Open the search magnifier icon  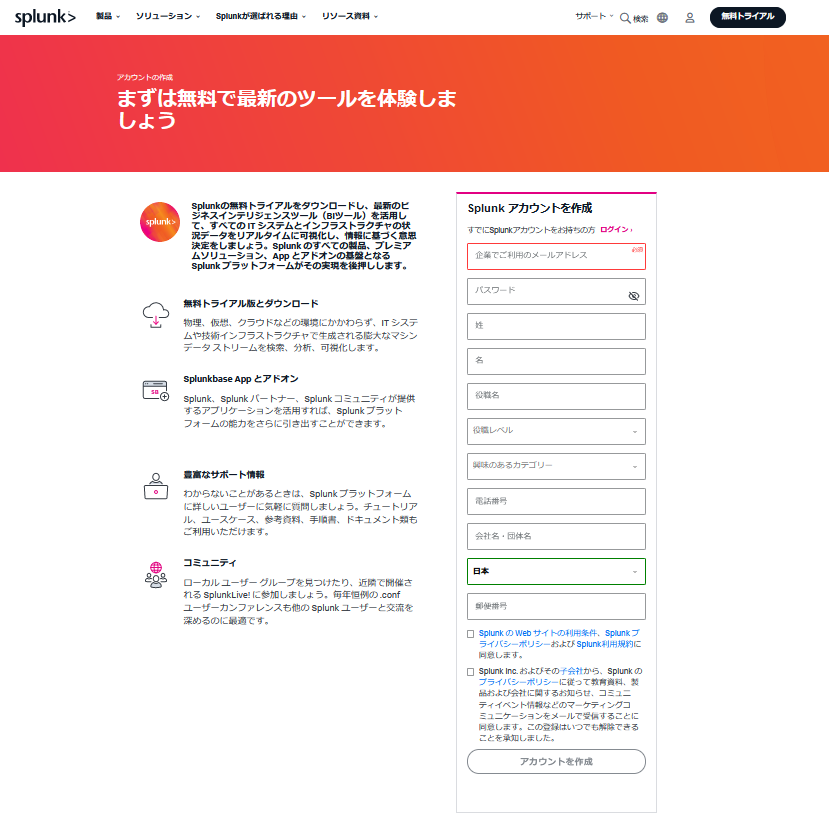(x=623, y=17)
